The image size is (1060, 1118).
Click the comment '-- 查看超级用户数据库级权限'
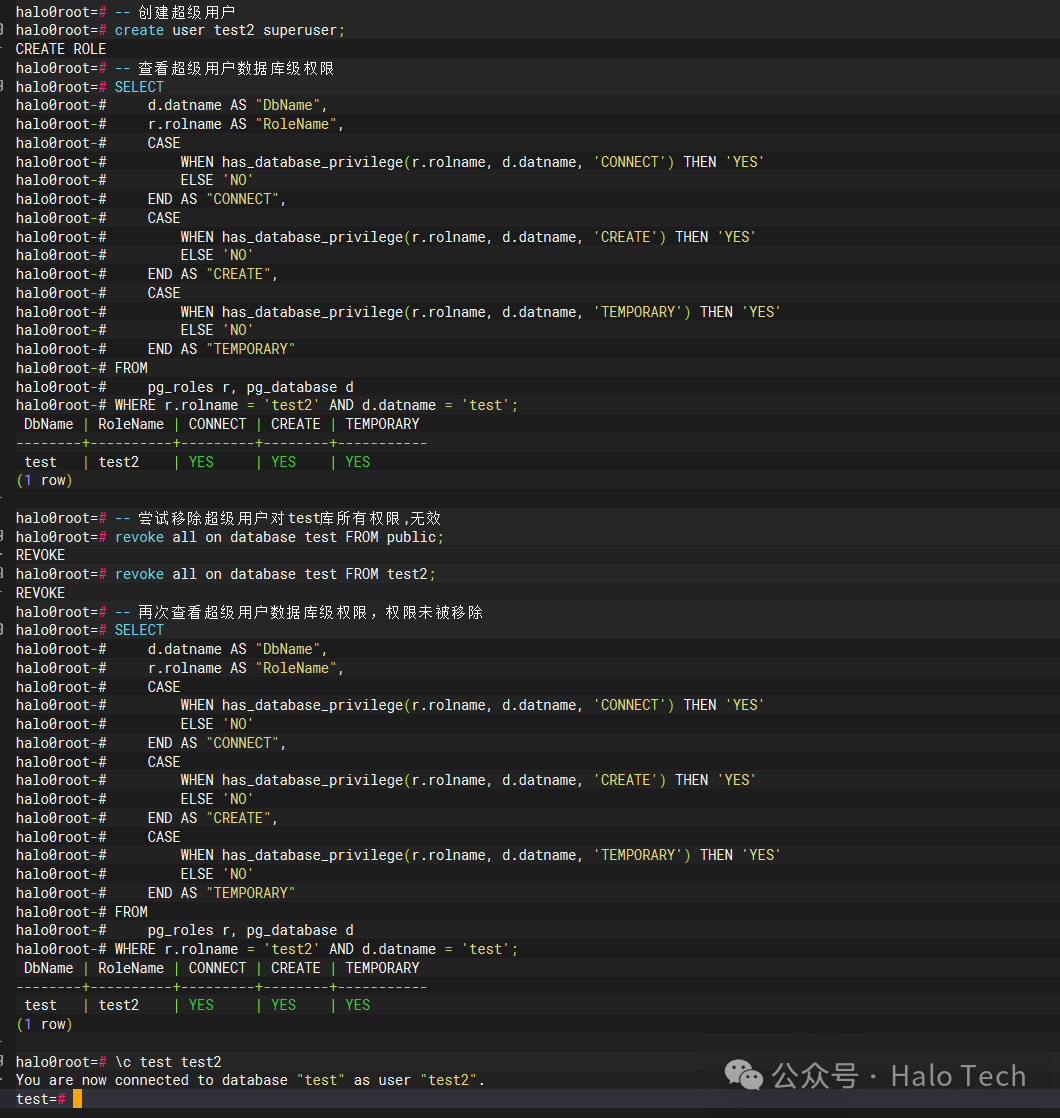[x=224, y=68]
